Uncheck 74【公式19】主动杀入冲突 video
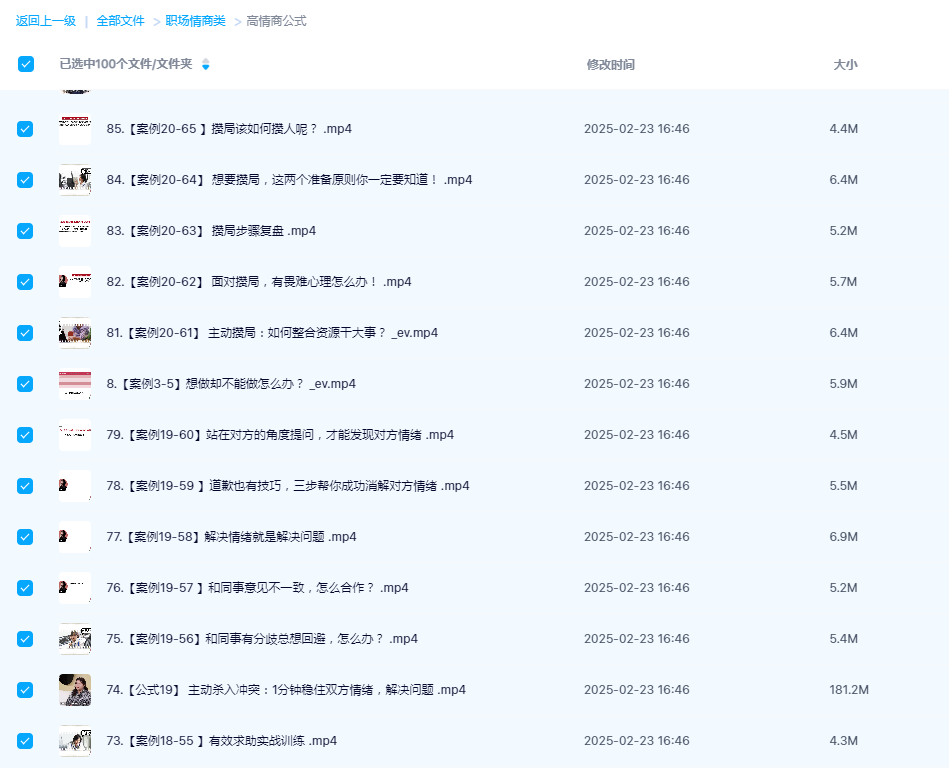Viewport: 949px width, 768px height. pyautogui.click(x=24, y=689)
